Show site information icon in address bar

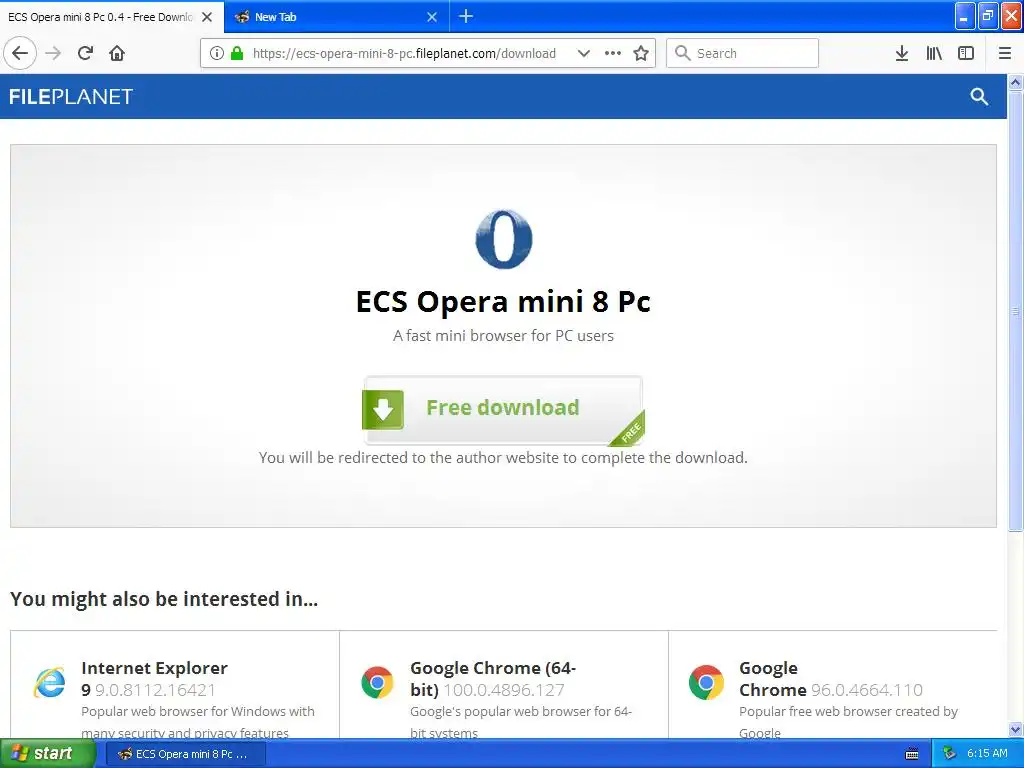pyautogui.click(x=217, y=53)
